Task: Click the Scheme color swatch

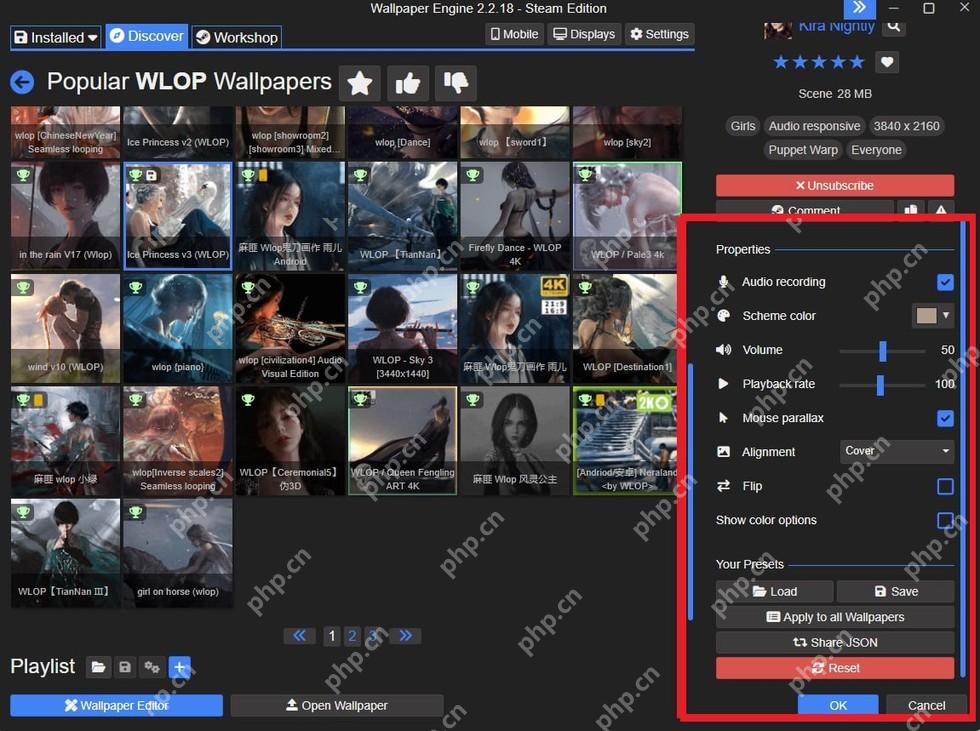Action: click(x=926, y=316)
